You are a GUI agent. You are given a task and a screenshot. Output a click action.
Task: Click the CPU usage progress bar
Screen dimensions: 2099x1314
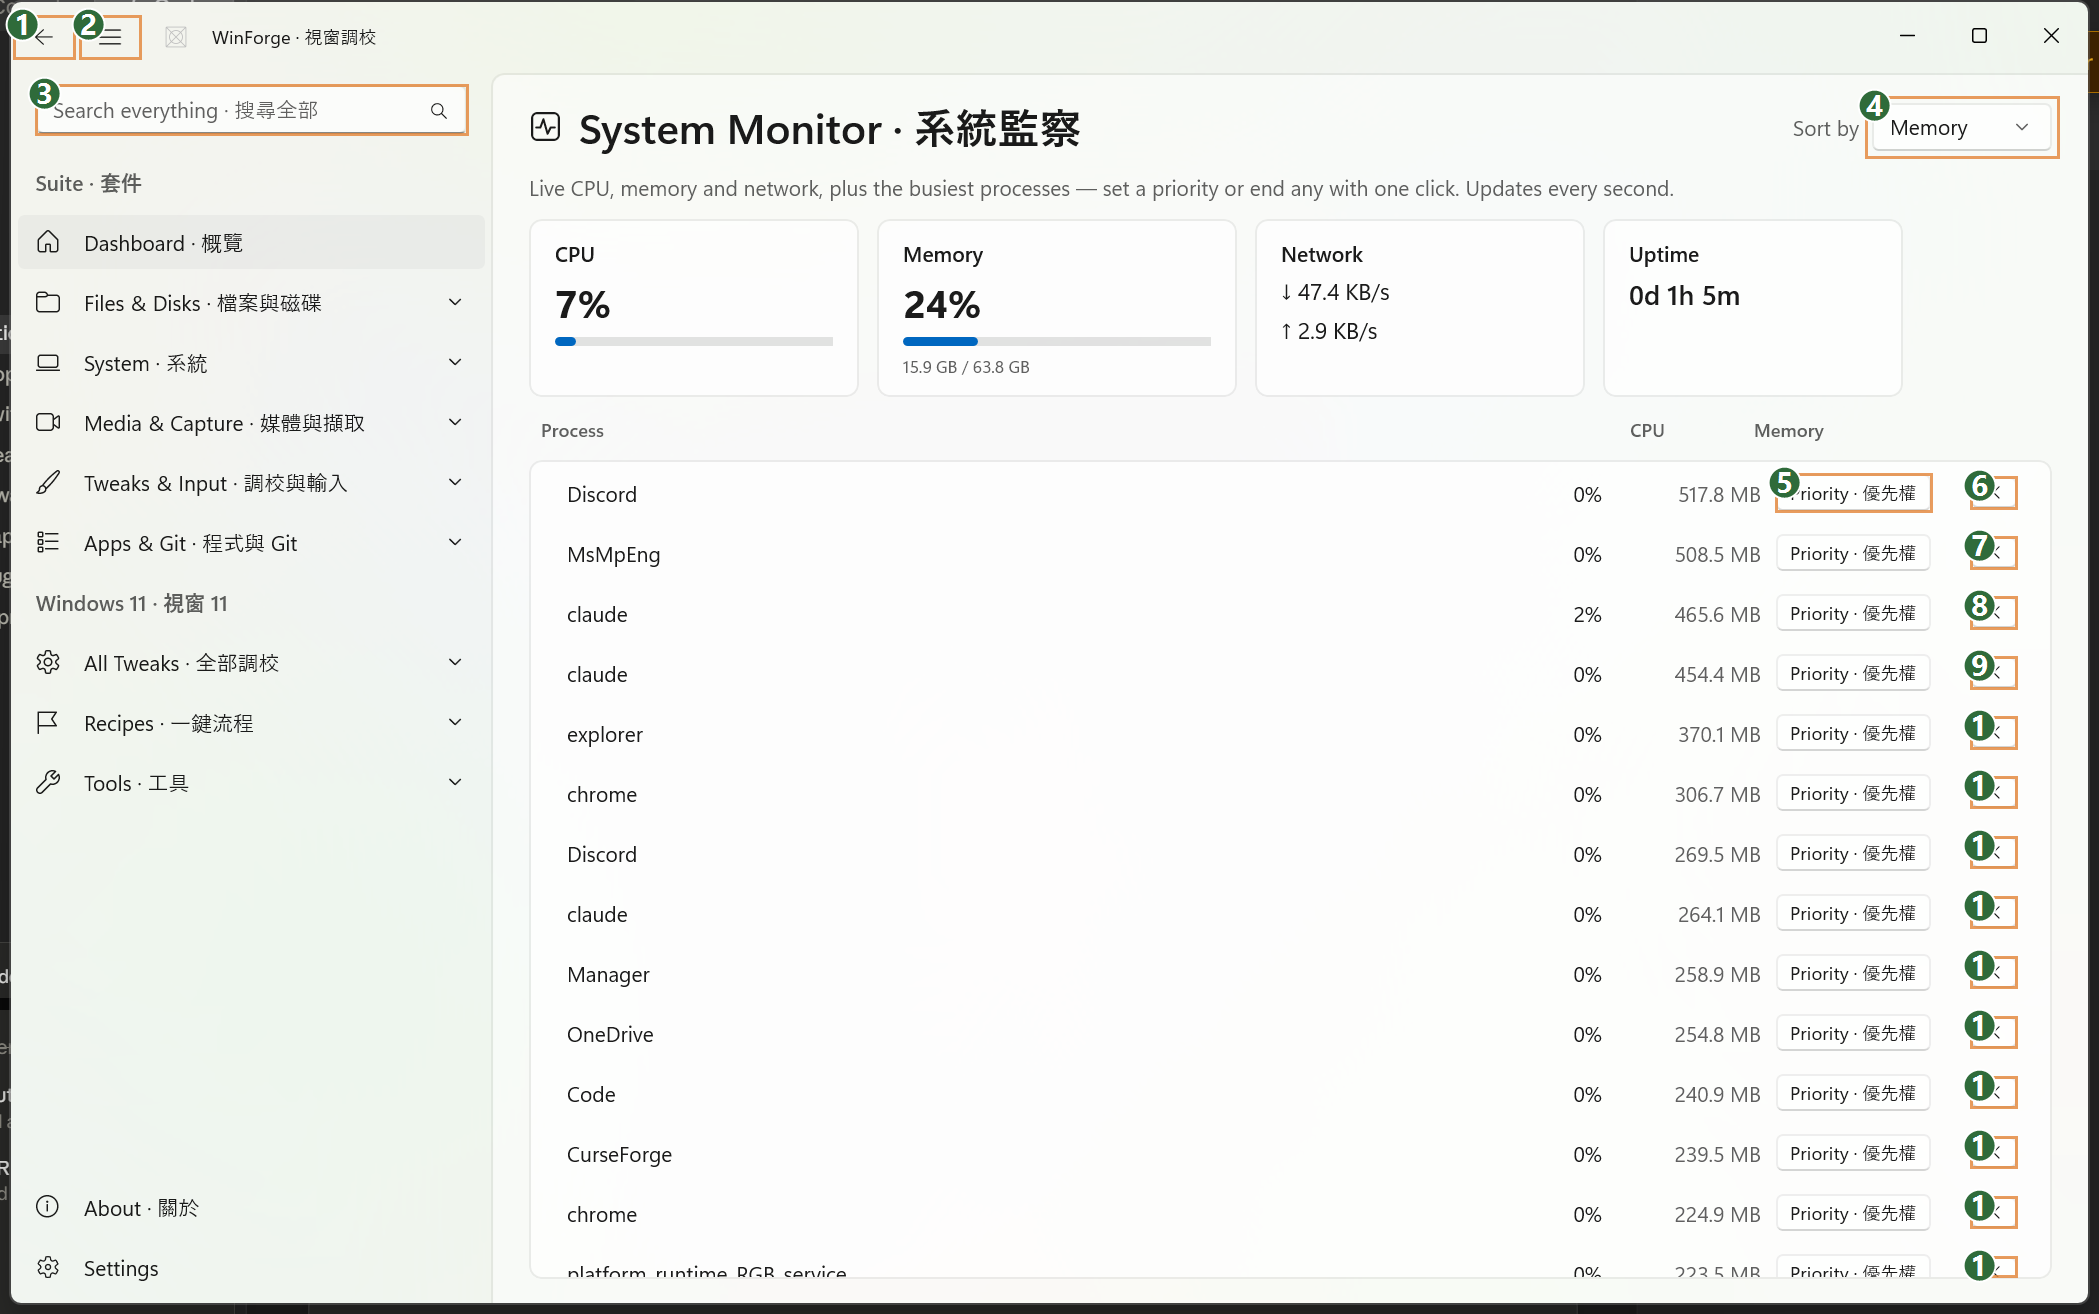[x=694, y=341]
